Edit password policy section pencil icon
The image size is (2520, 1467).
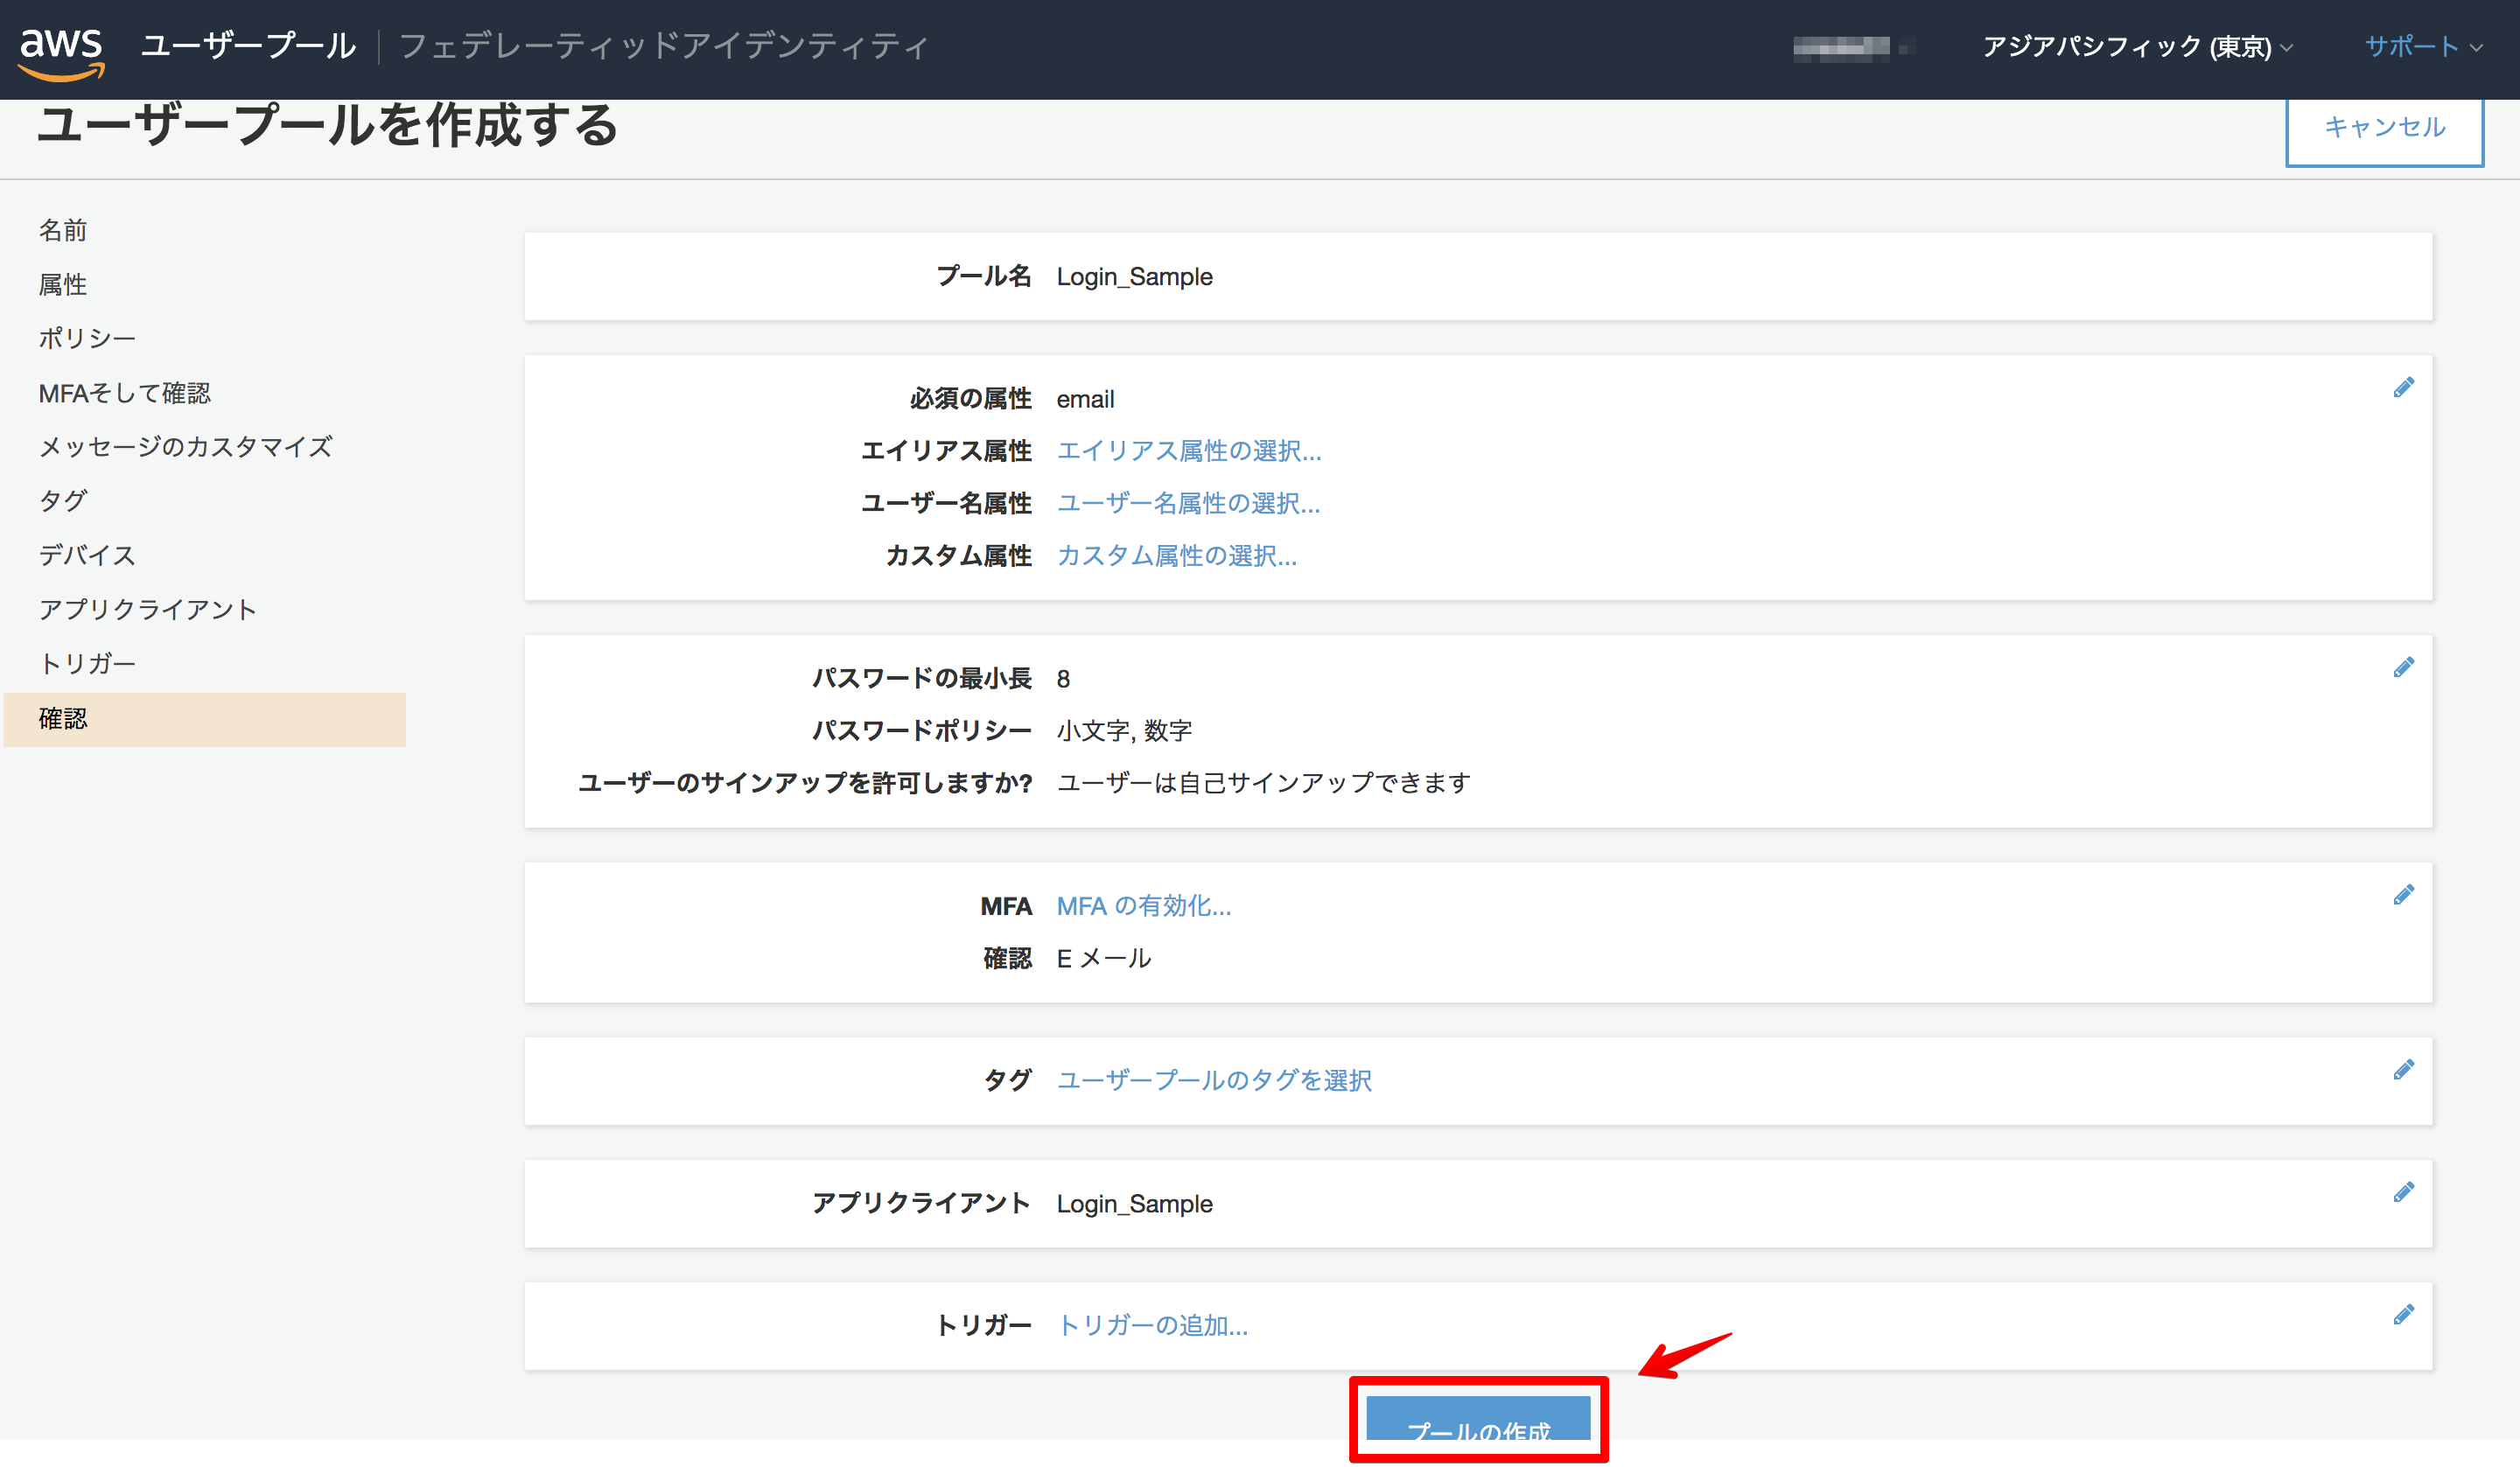point(2403,668)
